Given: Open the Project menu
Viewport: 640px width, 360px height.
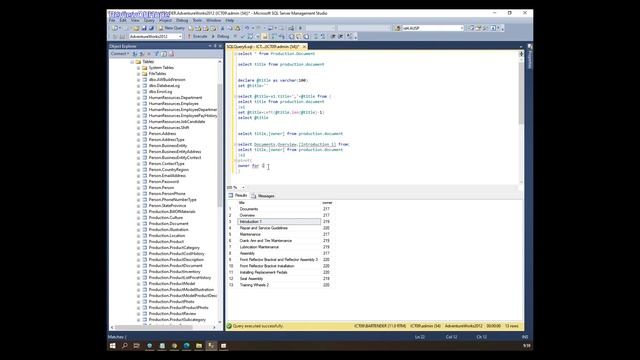Looking at the screenshot, I should point(165,20).
